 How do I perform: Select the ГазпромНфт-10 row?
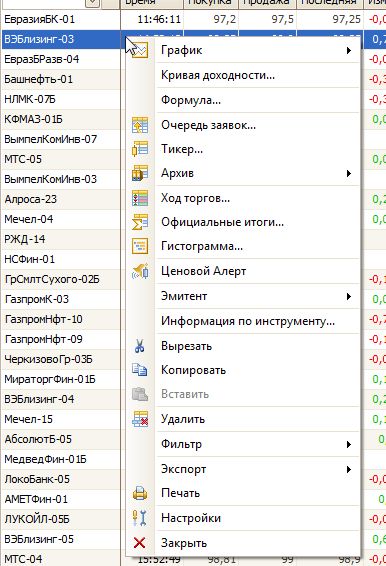click(61, 319)
